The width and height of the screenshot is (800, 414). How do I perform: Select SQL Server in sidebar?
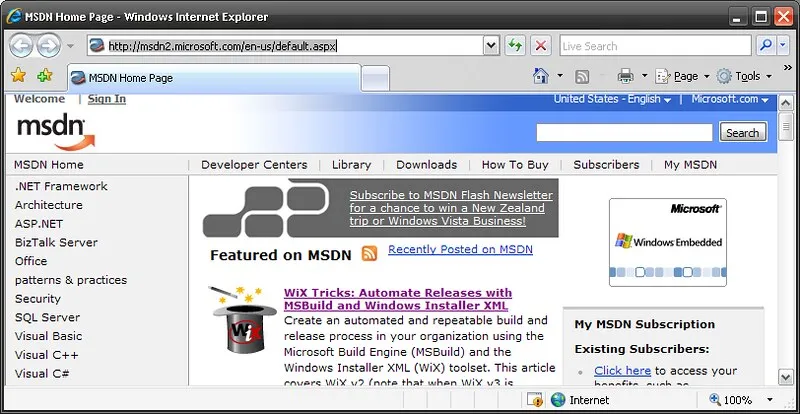pos(47,317)
